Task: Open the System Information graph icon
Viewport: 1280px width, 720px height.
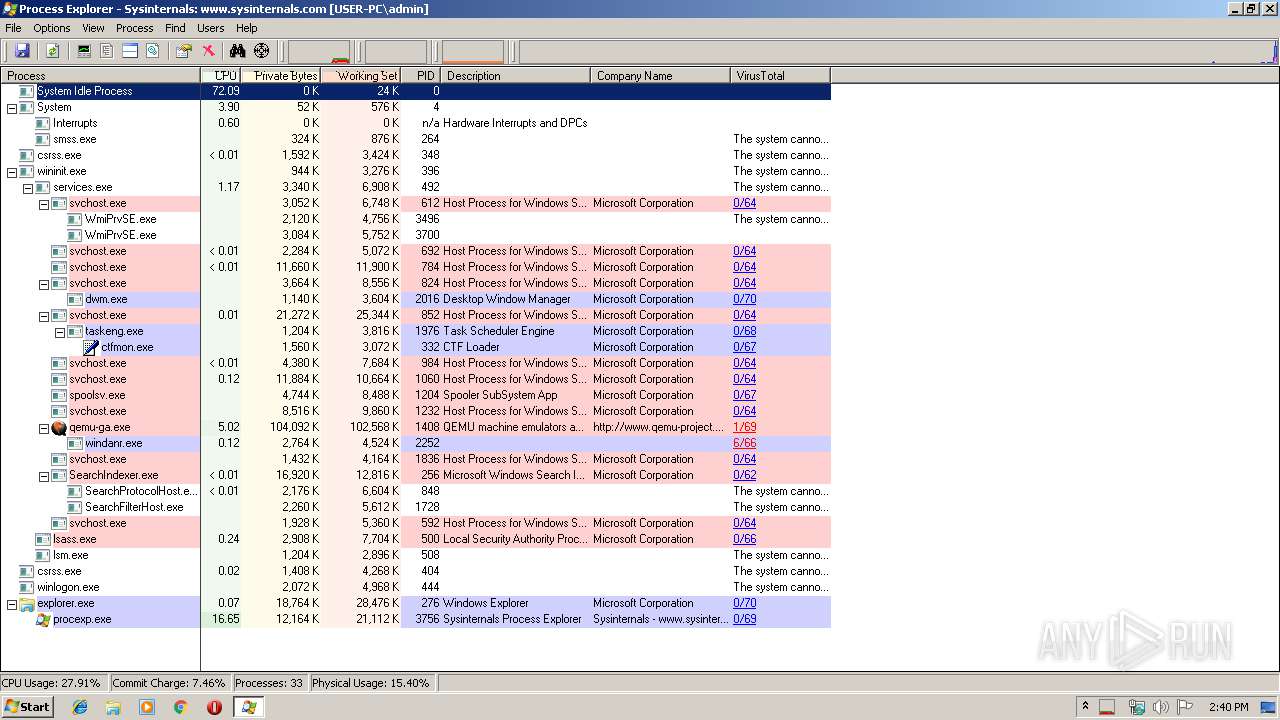Action: (x=84, y=51)
